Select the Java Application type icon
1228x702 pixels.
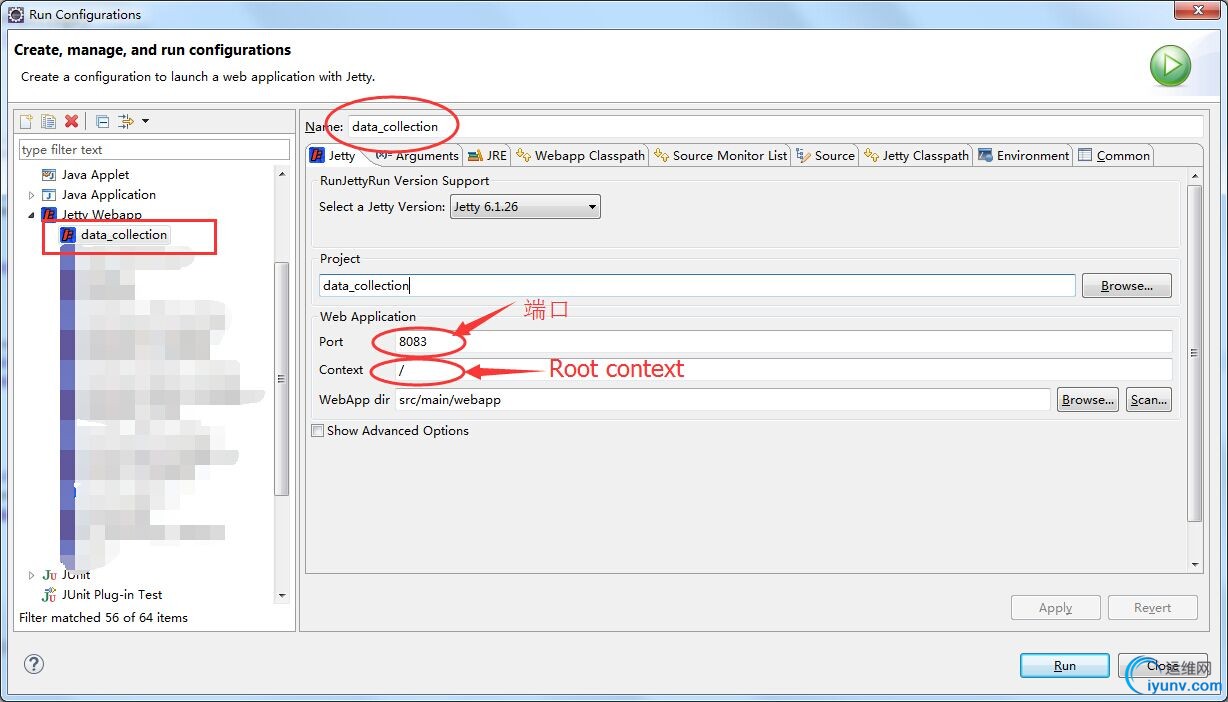tap(49, 195)
